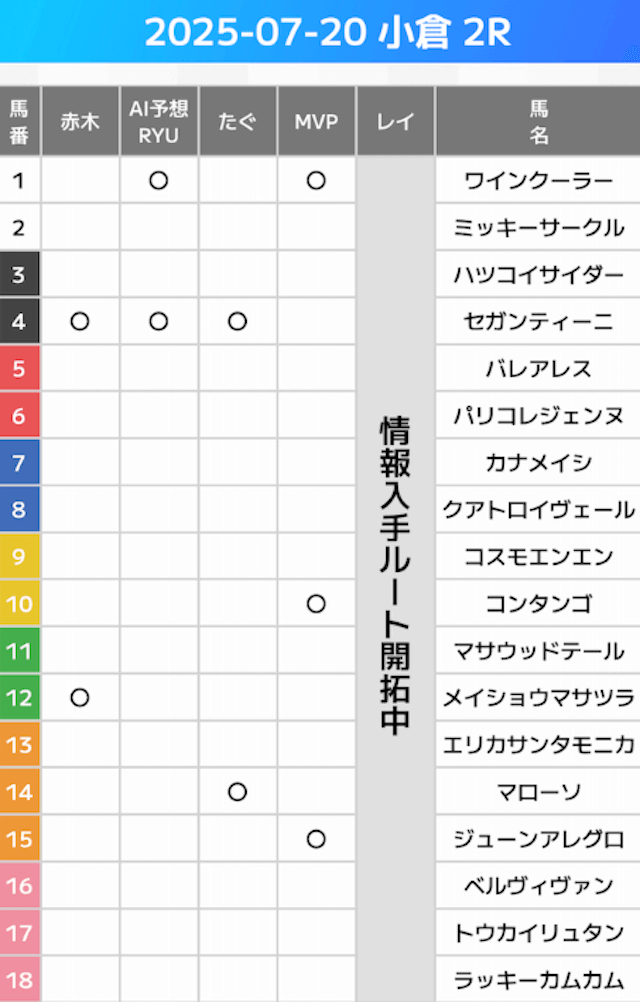Select the レイ column header

tap(395, 121)
